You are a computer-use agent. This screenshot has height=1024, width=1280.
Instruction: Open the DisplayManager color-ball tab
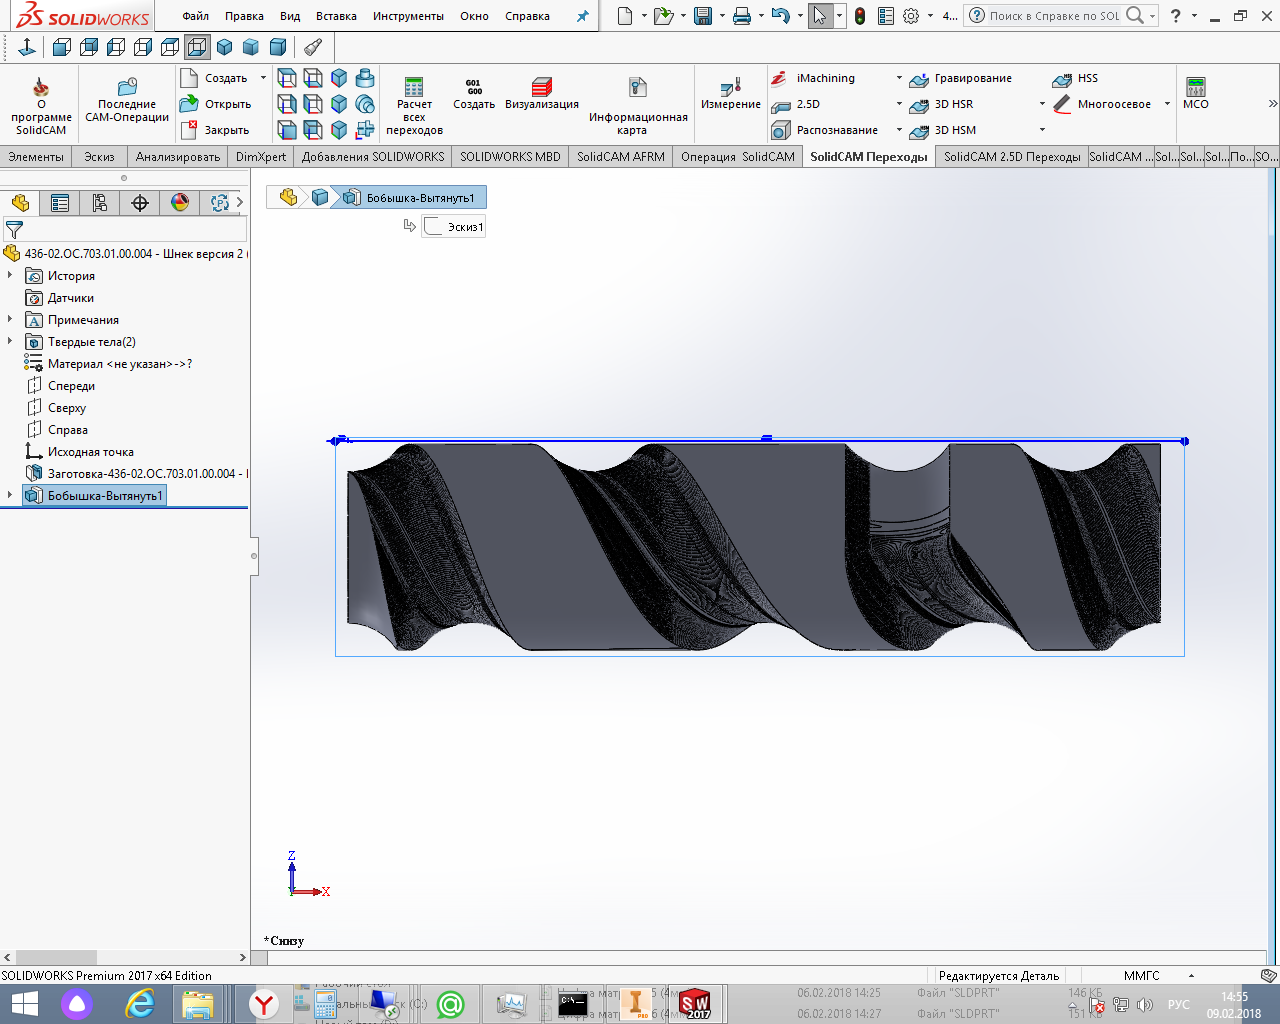coord(180,203)
